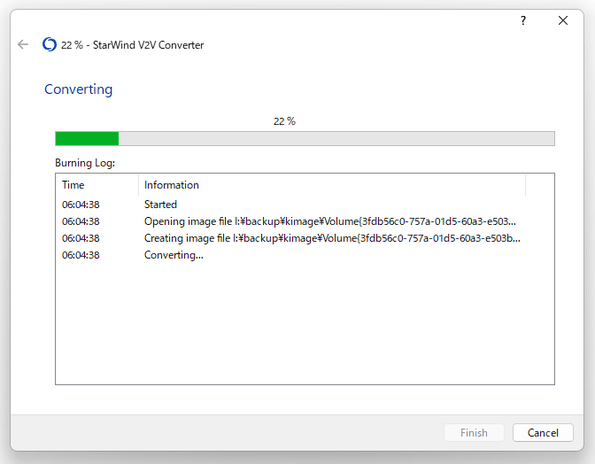Click the empty area of the log list
The height and width of the screenshot is (464, 595).
tap(305, 322)
